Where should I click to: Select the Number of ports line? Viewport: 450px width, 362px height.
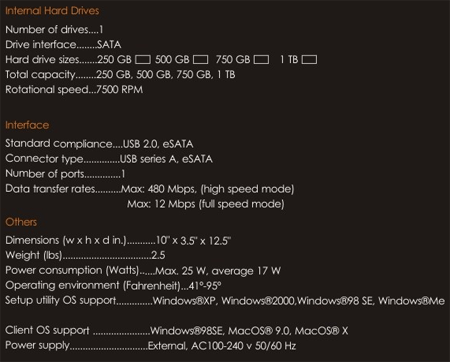pos(65,174)
